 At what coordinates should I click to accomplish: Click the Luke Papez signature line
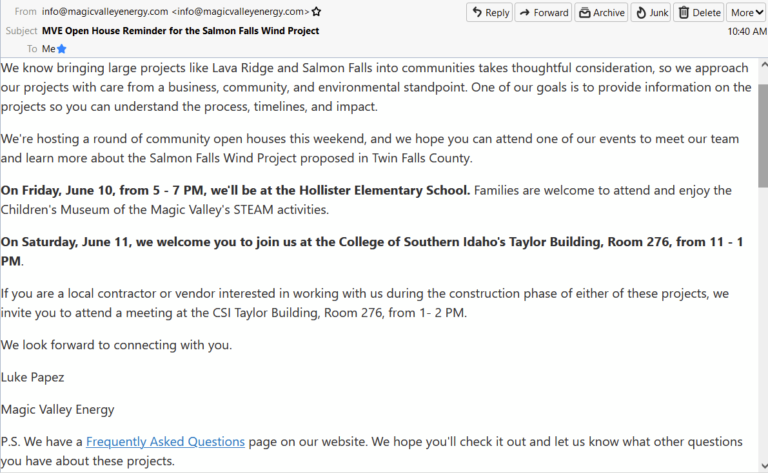click(31, 377)
